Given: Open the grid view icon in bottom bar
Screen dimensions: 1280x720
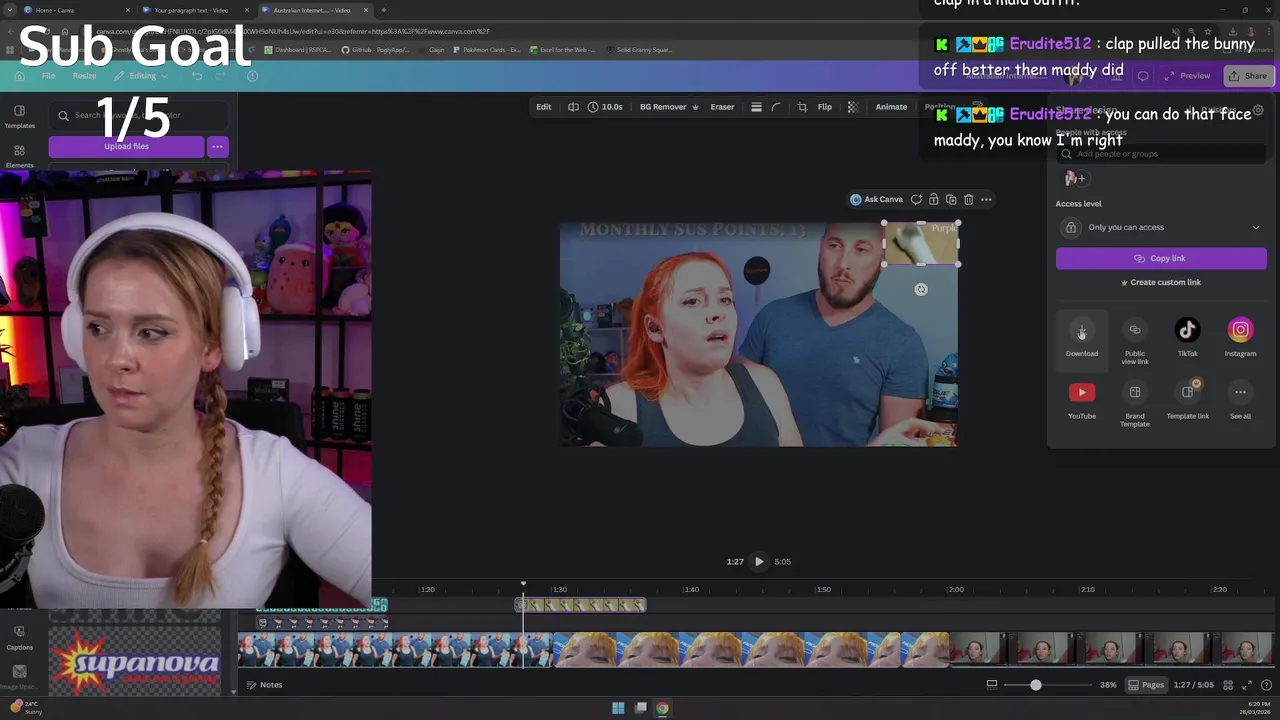Looking at the screenshot, I should pos(1228,685).
